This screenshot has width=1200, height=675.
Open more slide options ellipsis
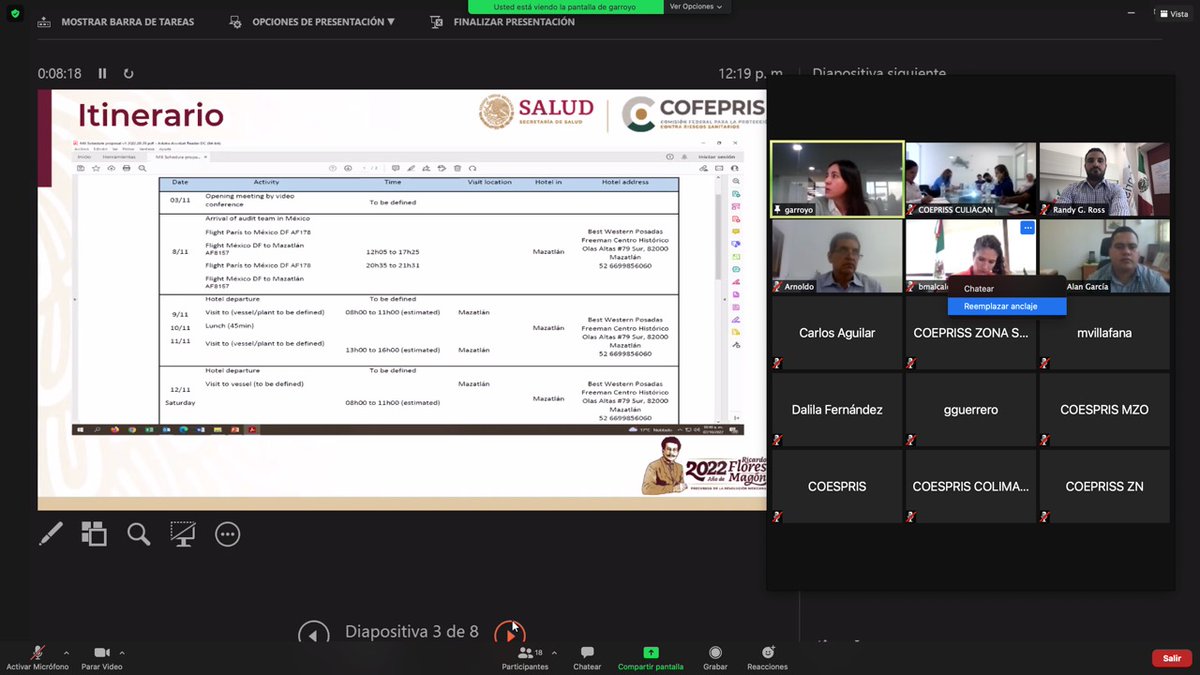[228, 534]
